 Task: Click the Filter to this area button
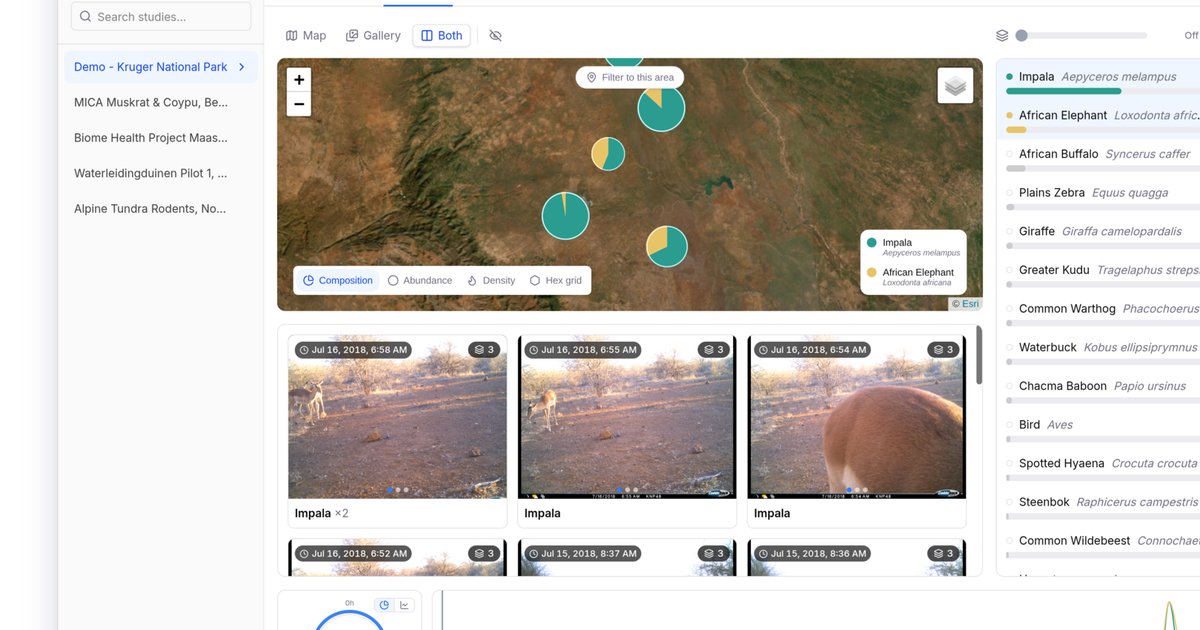click(630, 77)
